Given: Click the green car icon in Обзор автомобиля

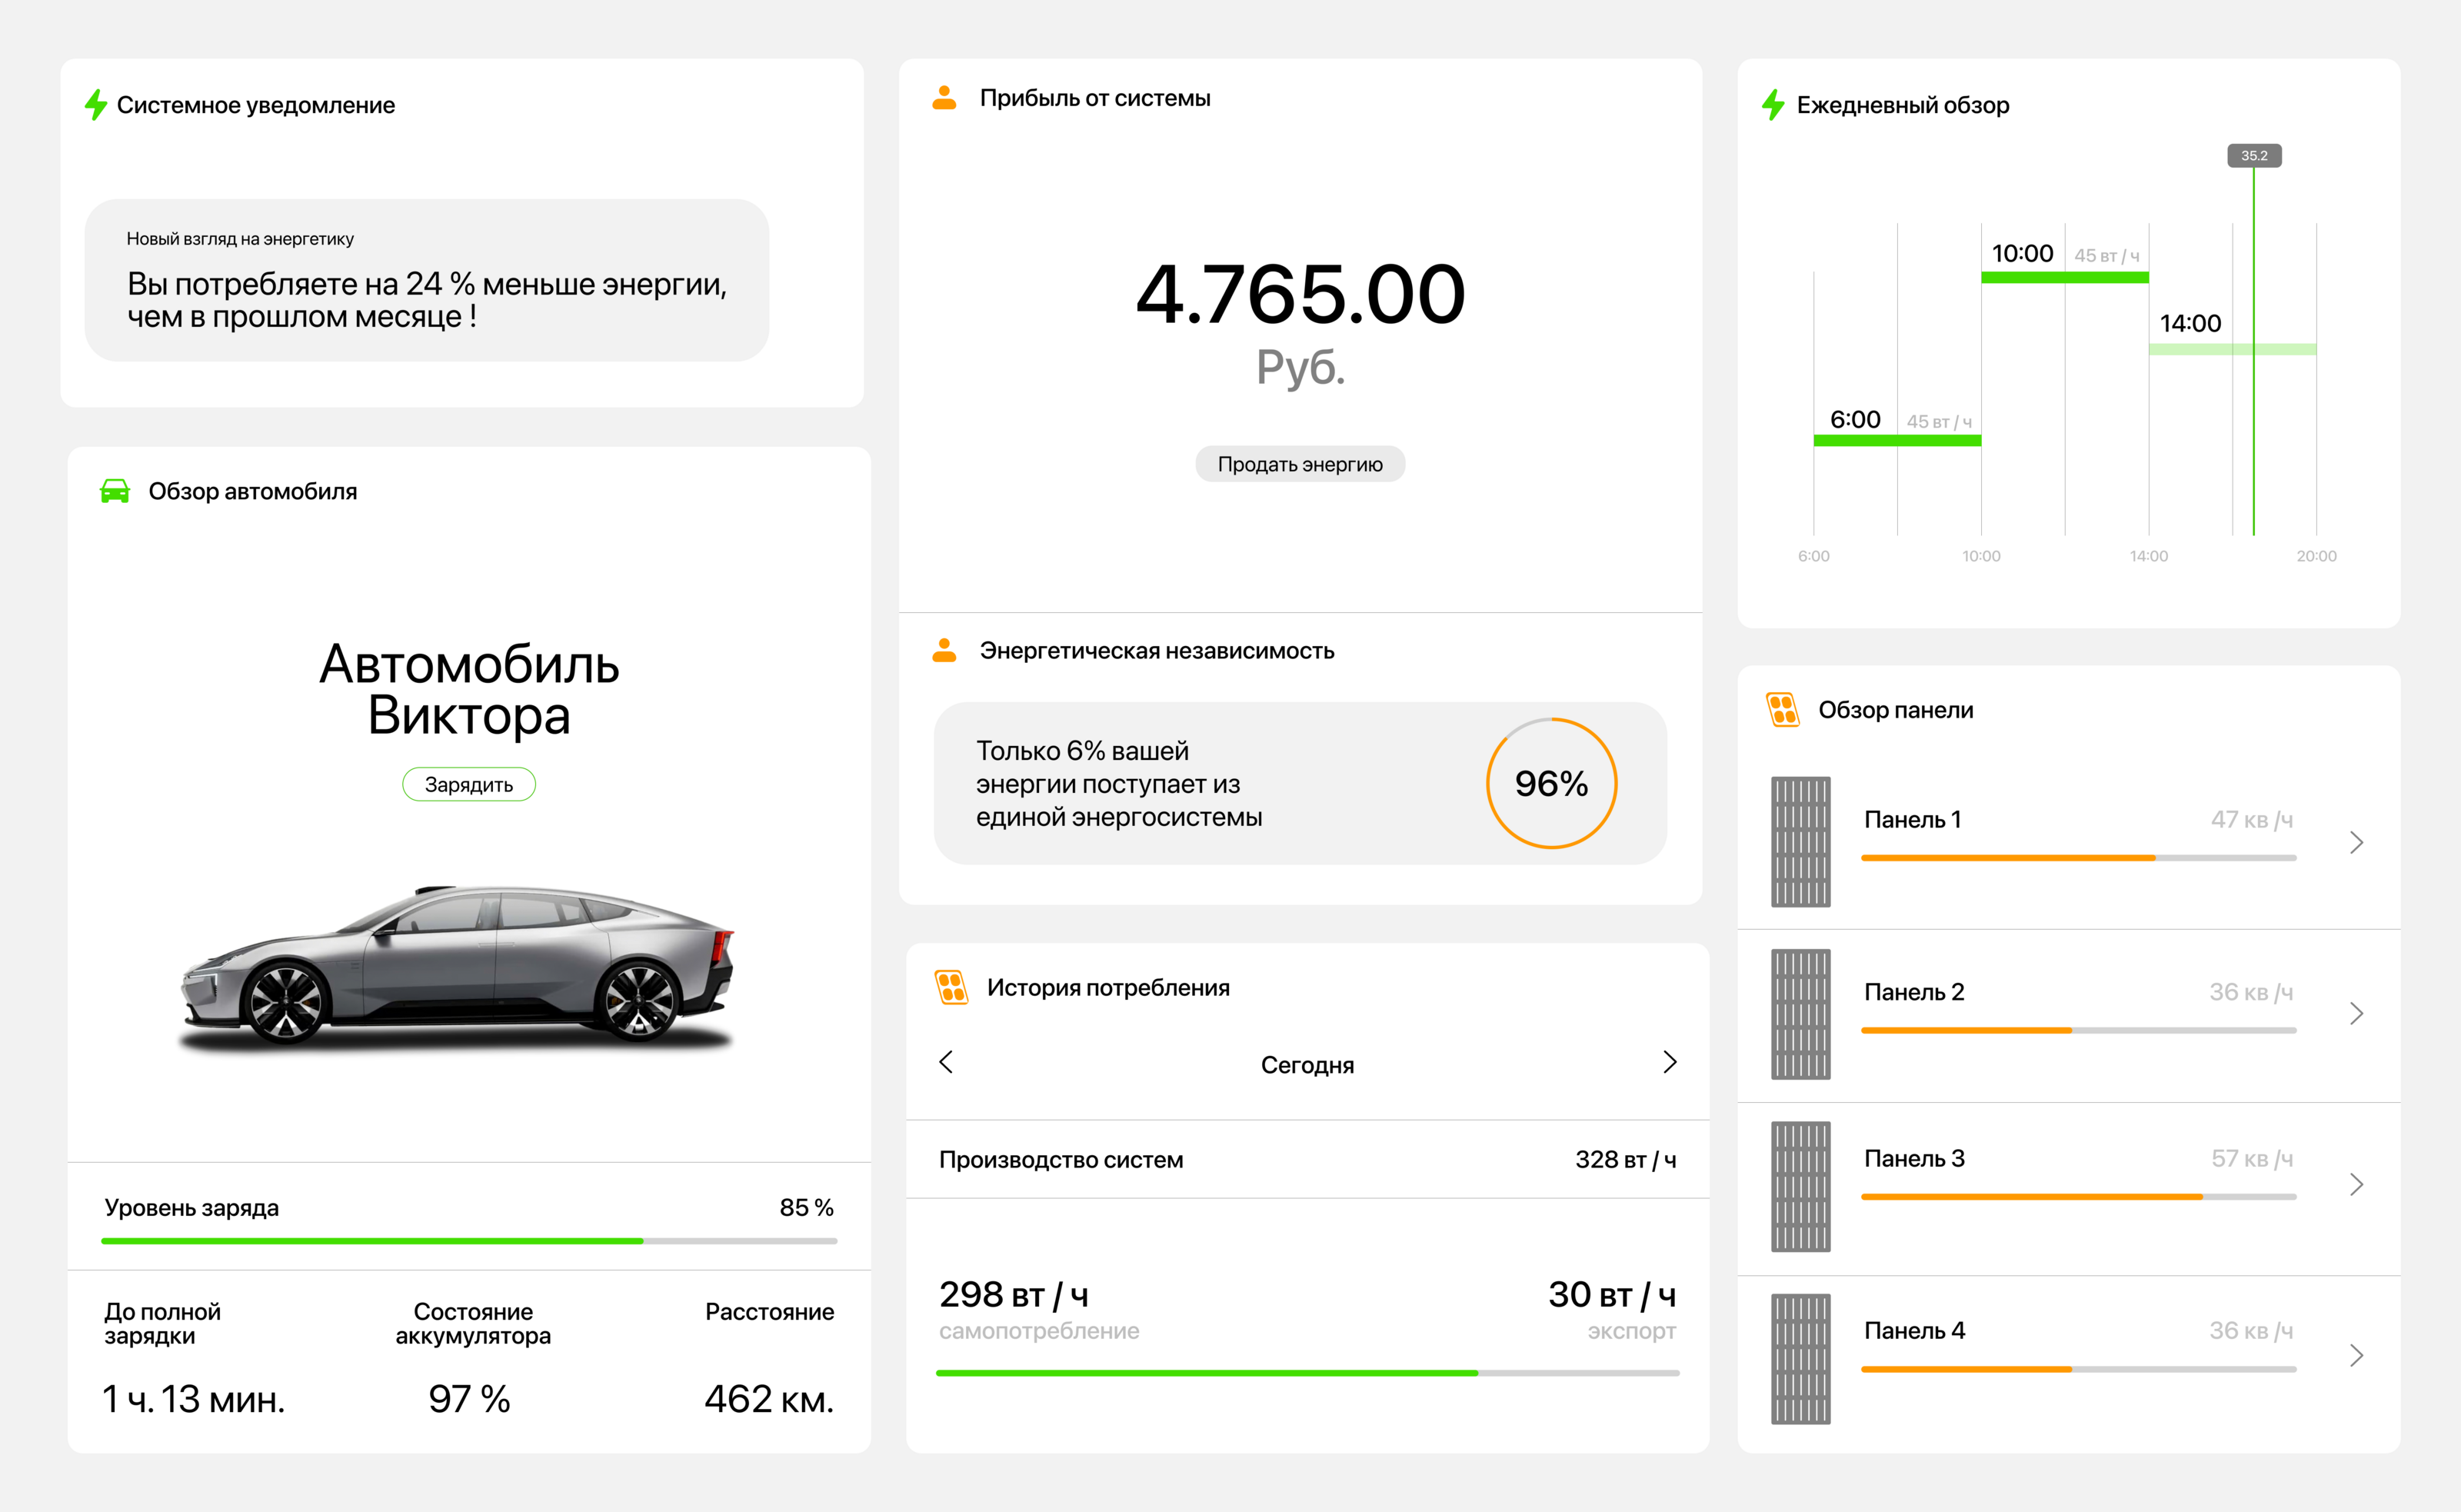Looking at the screenshot, I should pyautogui.click(x=115, y=491).
